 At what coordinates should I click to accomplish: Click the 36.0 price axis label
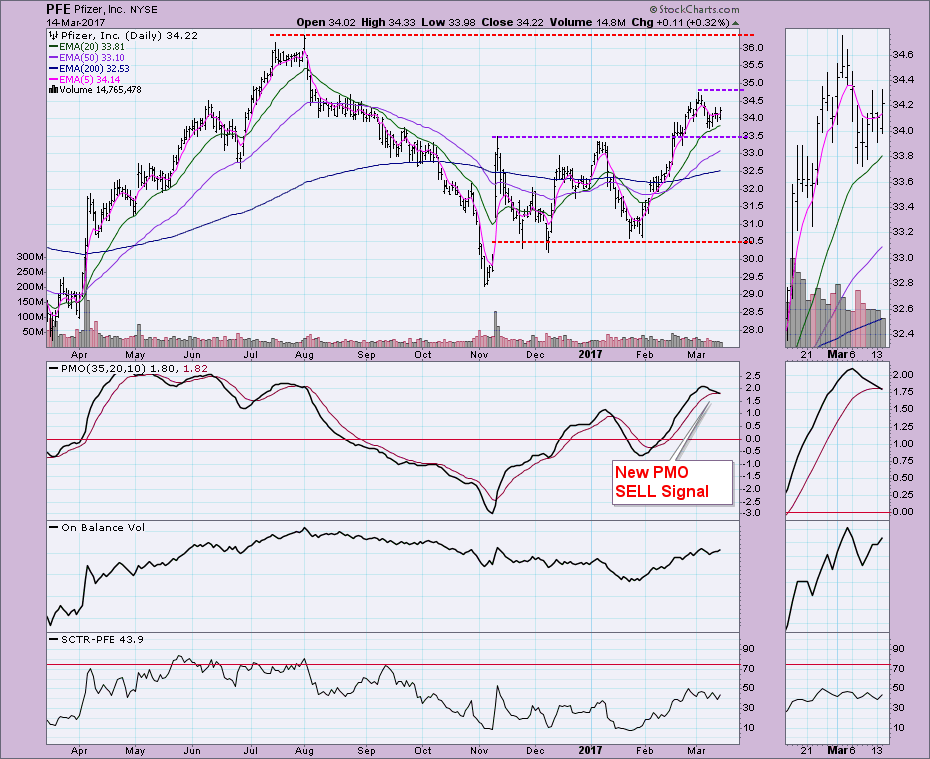point(753,47)
